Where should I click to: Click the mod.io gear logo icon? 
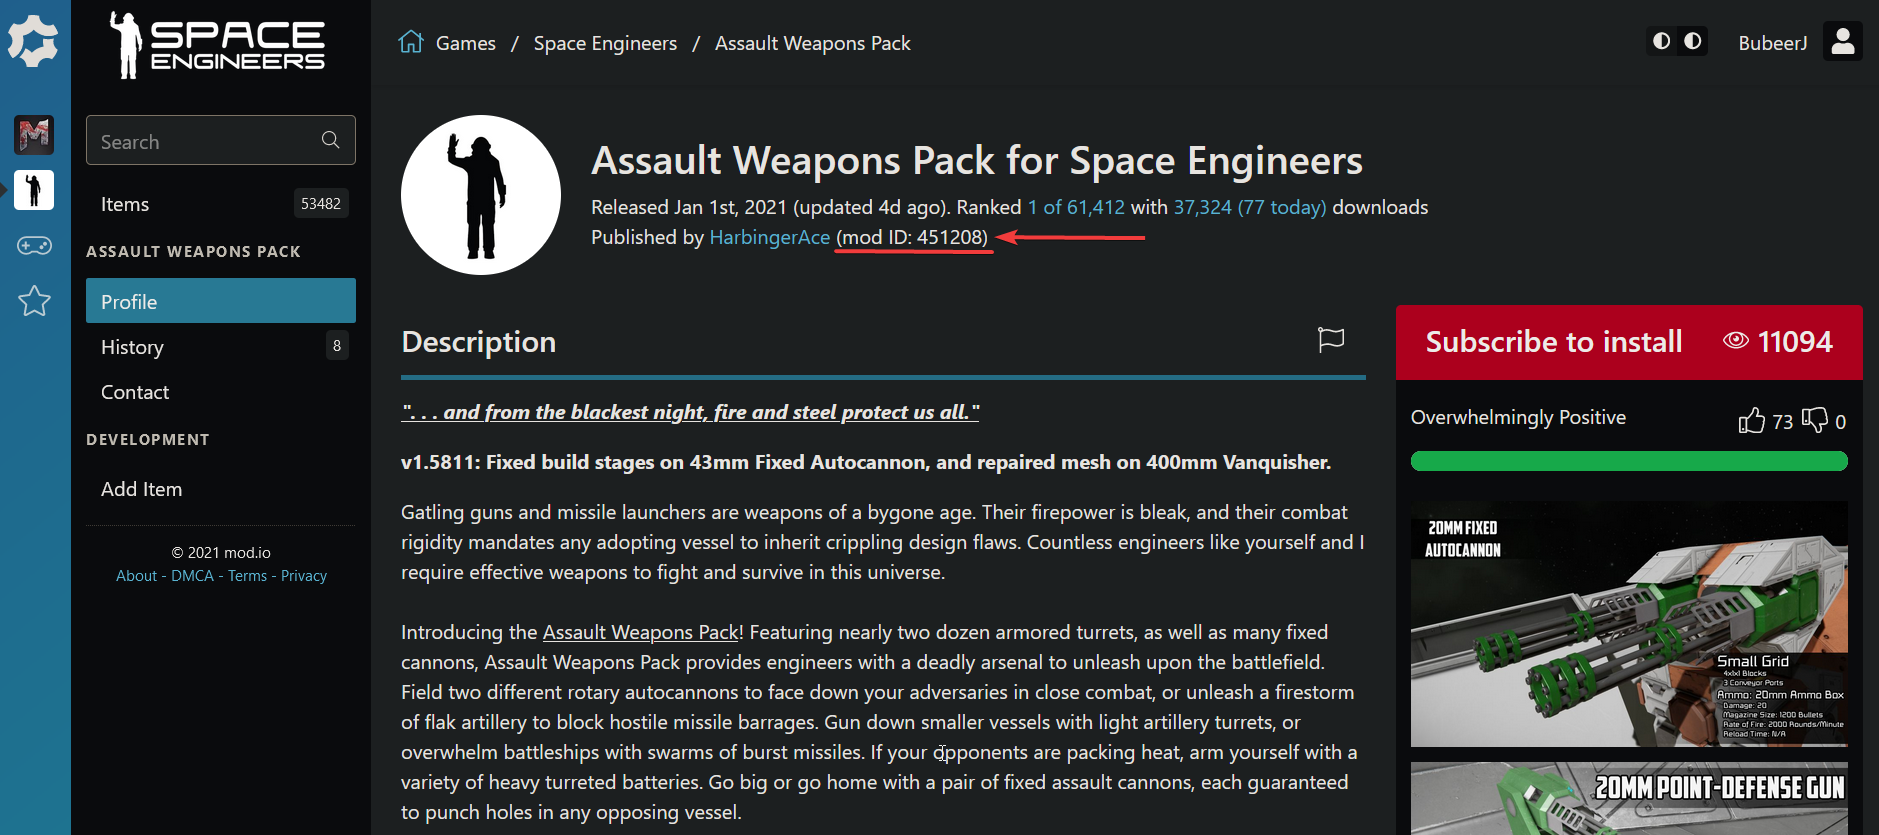coord(34,42)
